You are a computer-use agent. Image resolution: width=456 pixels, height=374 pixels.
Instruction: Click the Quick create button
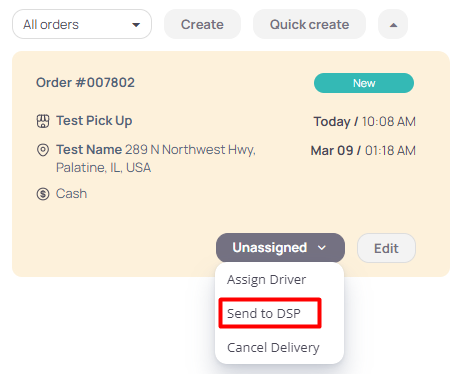309,24
